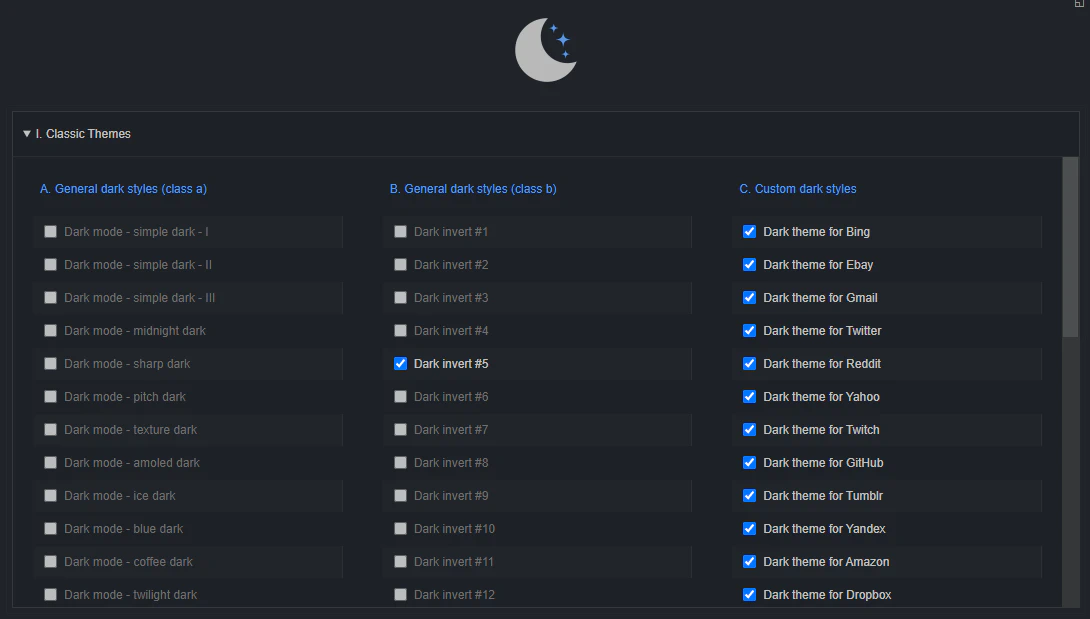Untick Dark theme for GitHub

tap(749, 463)
